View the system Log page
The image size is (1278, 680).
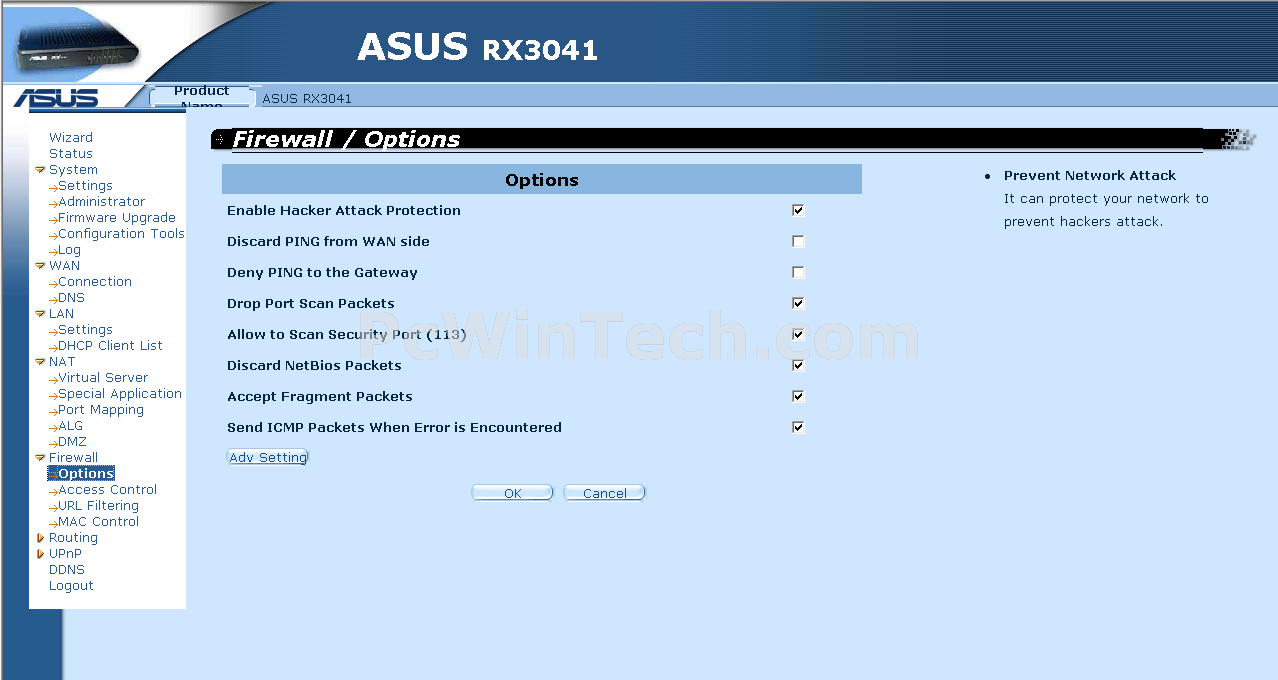(69, 250)
